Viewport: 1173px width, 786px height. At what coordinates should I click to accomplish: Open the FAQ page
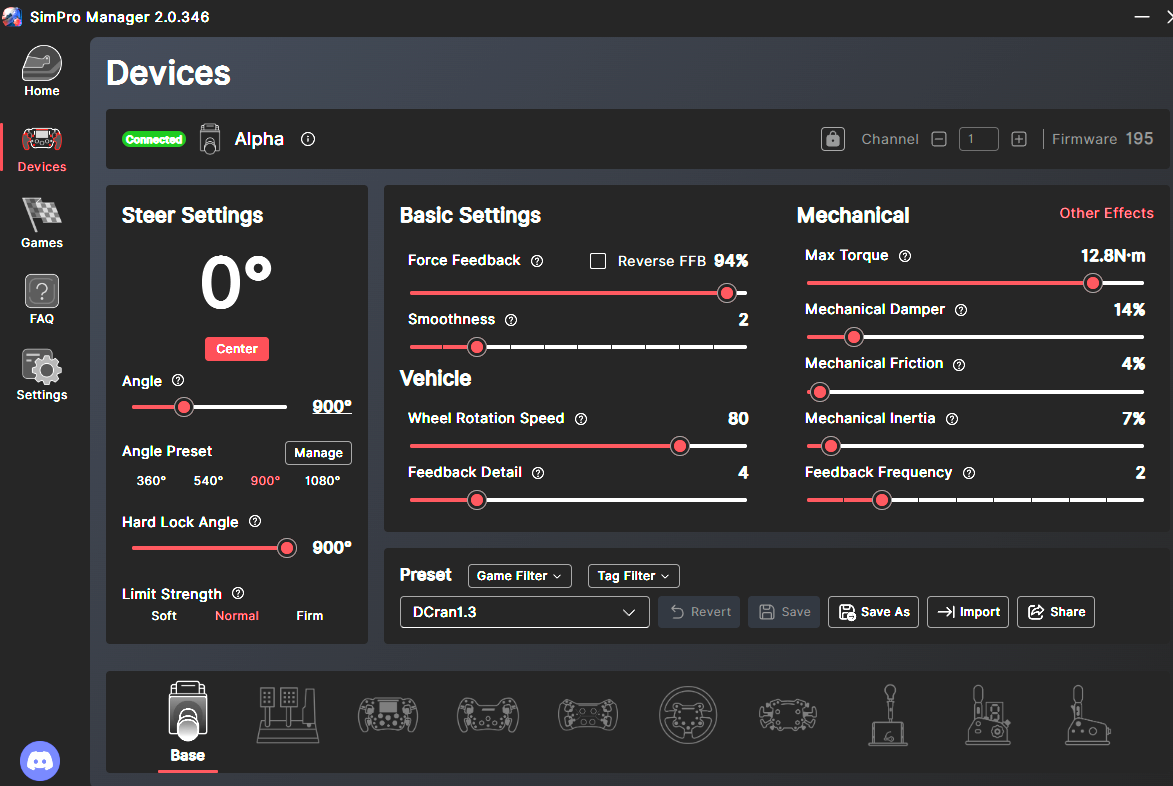(42, 299)
